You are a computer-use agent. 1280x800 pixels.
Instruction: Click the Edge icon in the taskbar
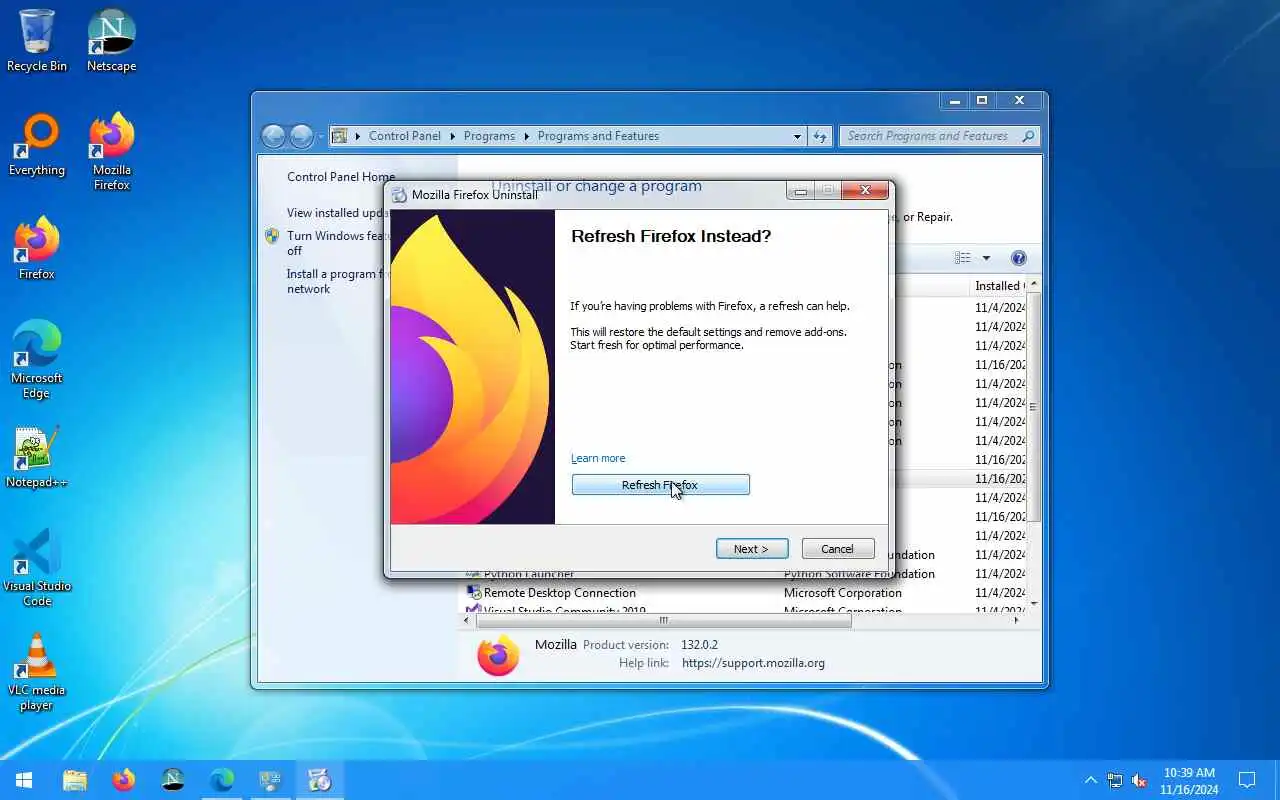[222, 780]
